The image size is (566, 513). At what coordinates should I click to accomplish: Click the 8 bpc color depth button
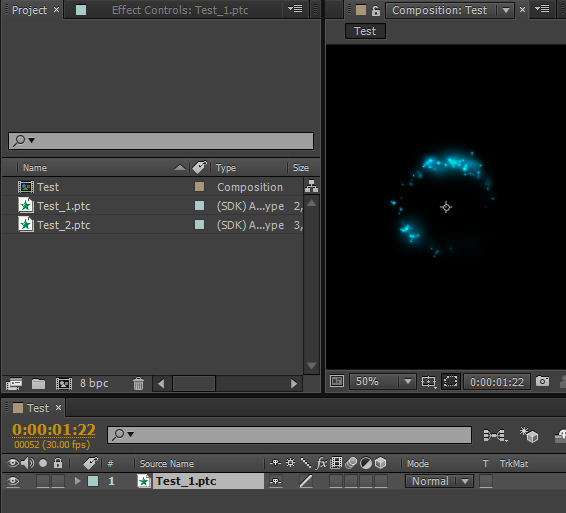pos(94,383)
